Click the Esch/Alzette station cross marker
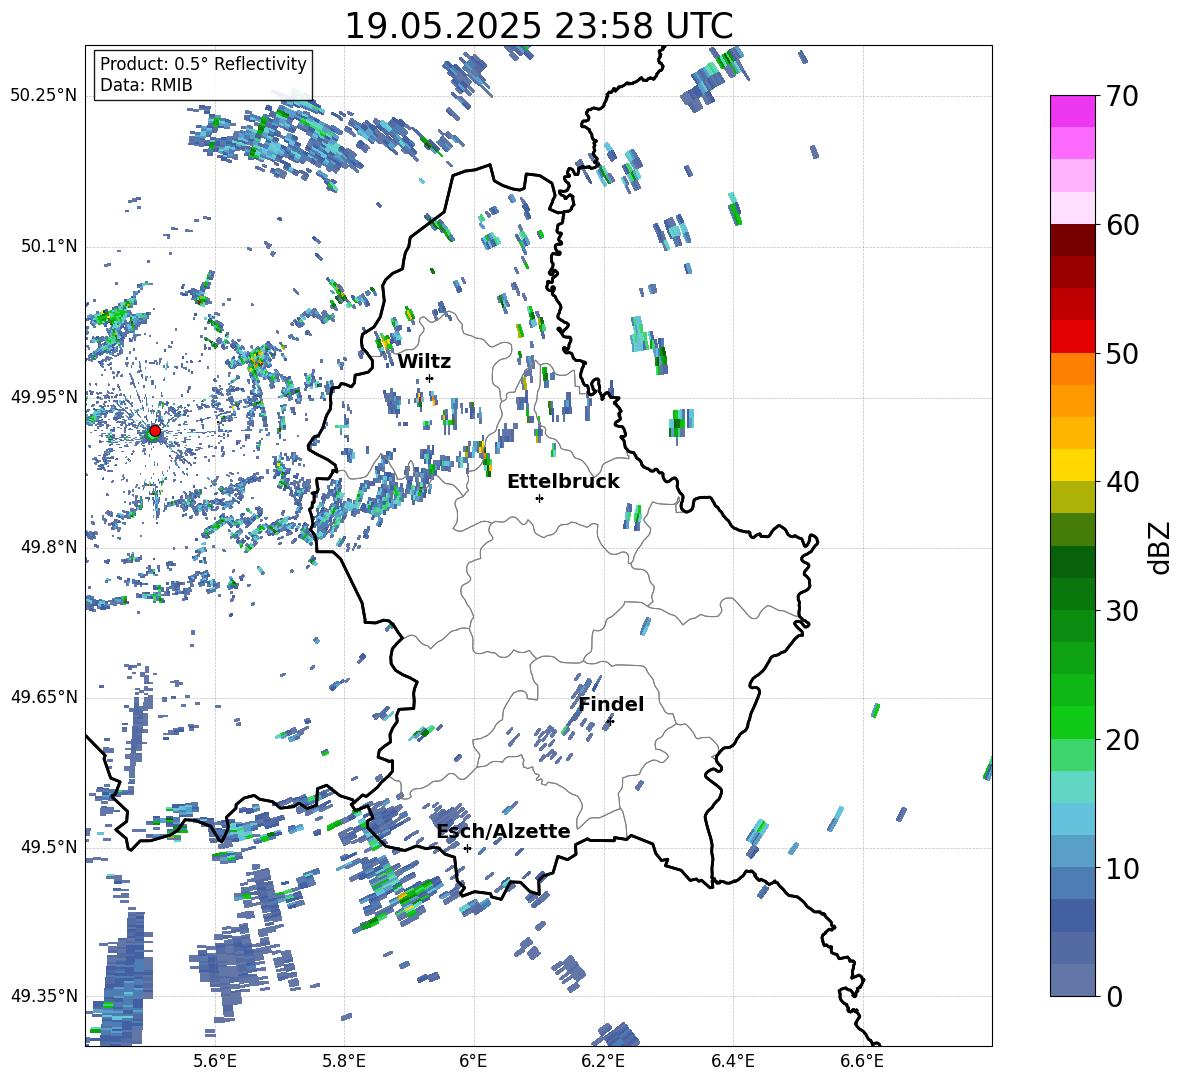The width and height of the screenshot is (1184, 1081). (467, 848)
